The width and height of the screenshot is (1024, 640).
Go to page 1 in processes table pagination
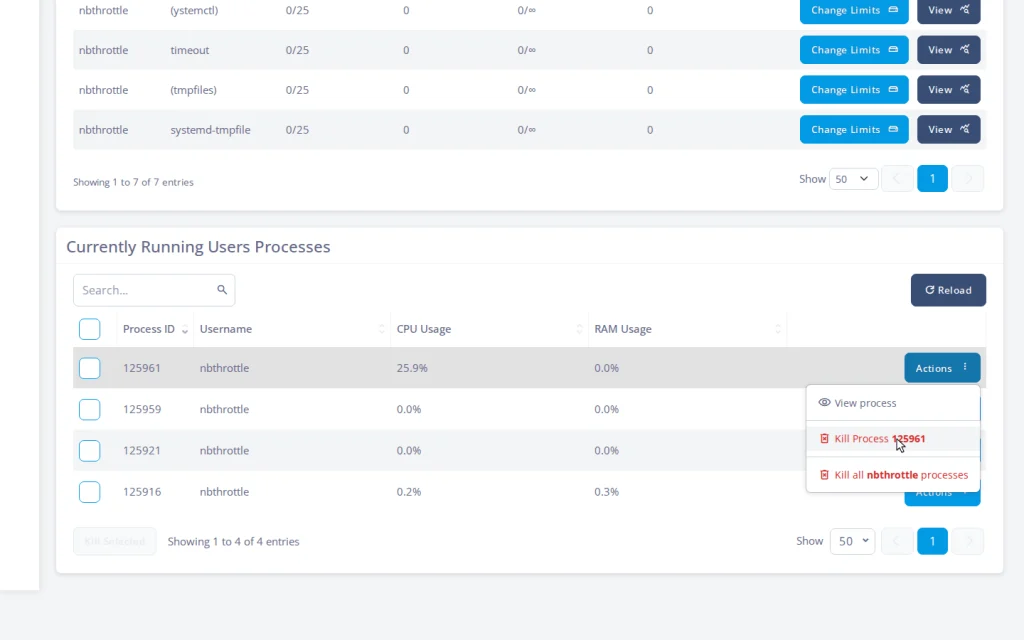[933, 541]
